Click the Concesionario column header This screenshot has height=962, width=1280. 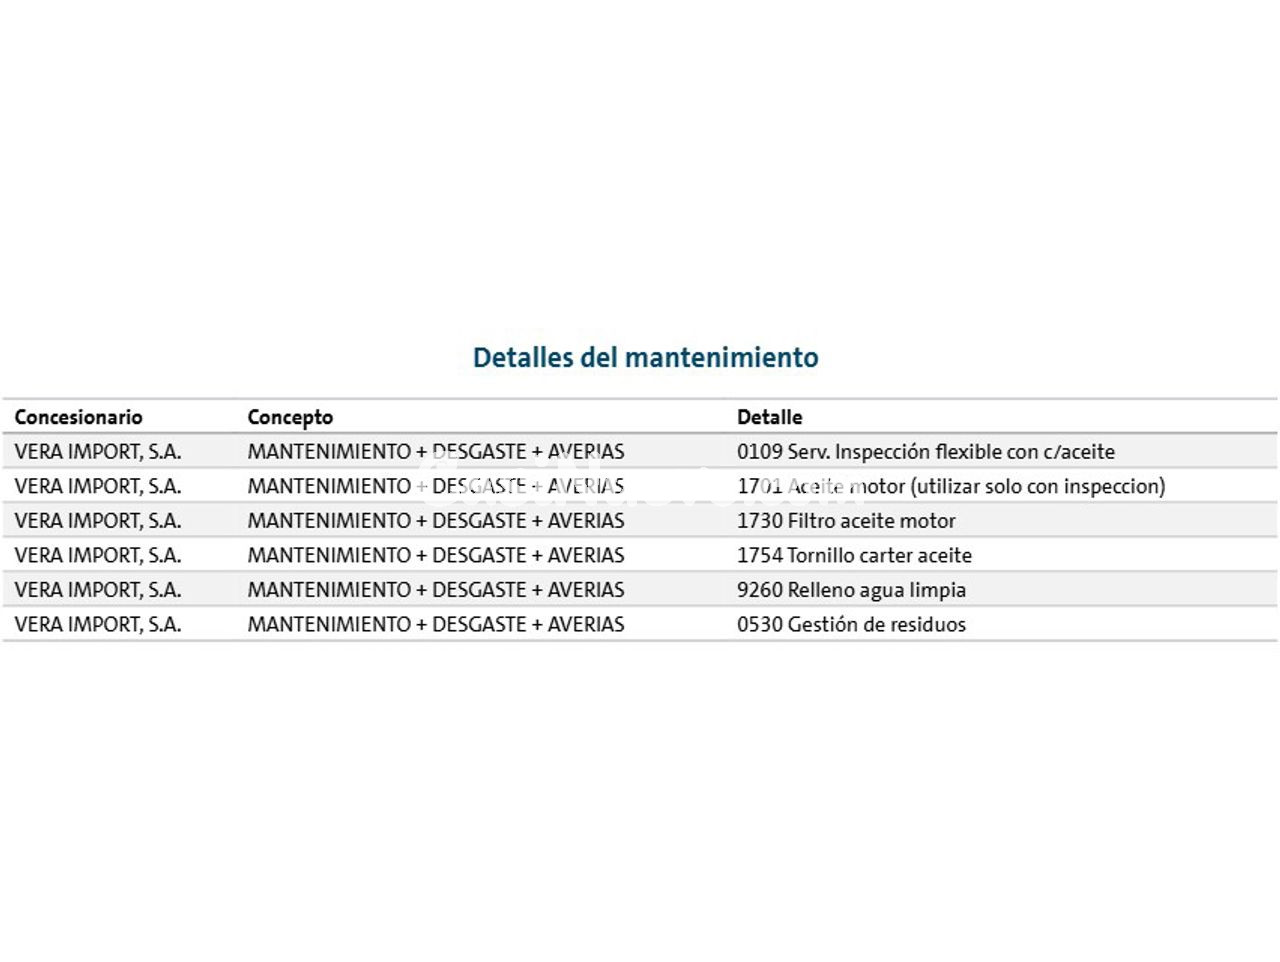[78, 417]
